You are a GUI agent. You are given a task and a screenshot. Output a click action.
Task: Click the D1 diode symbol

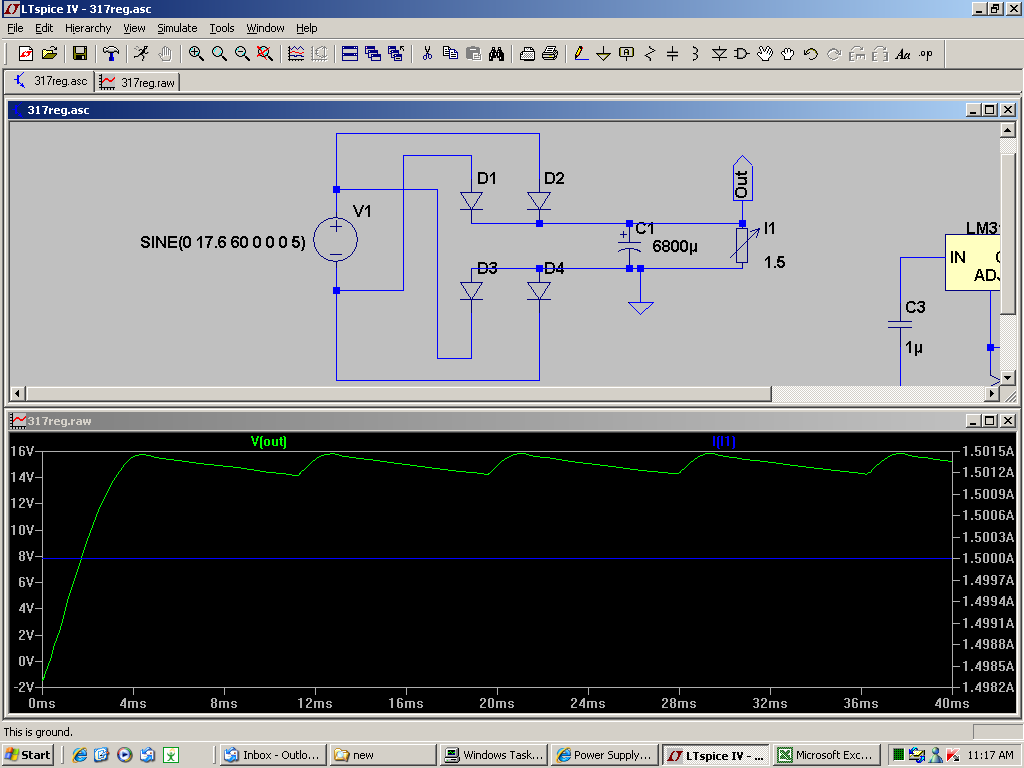tap(472, 201)
